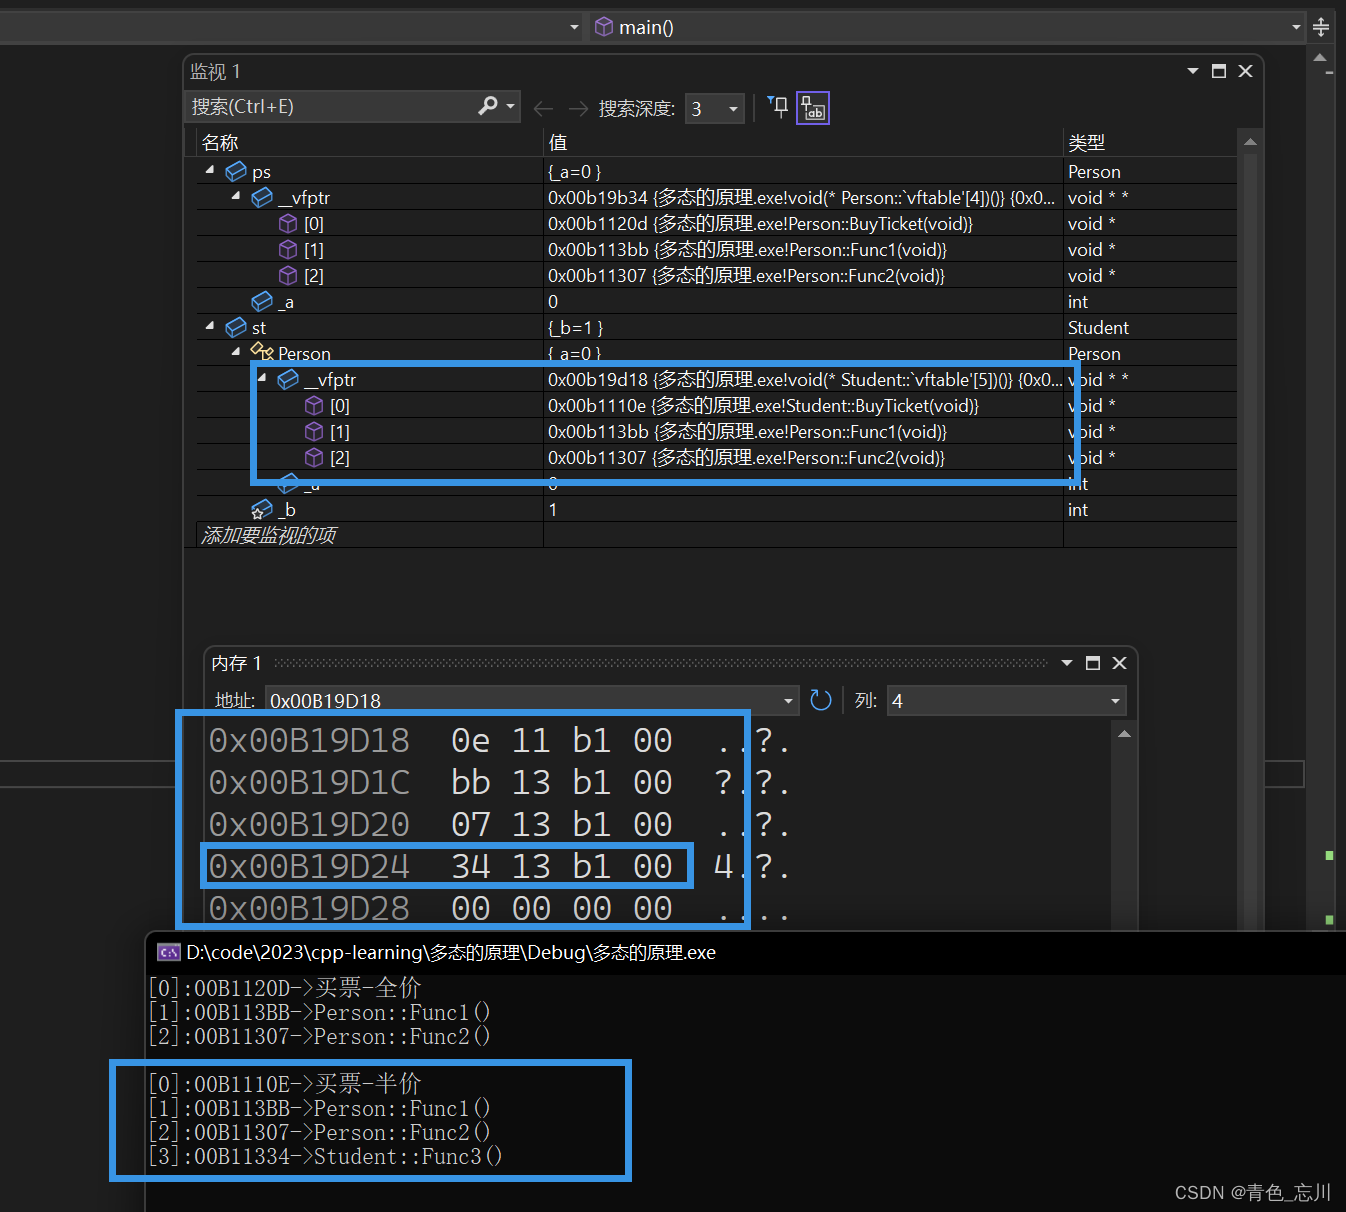The width and height of the screenshot is (1346, 1212).
Task: Click the editor split window icon
Action: pos(1321,27)
